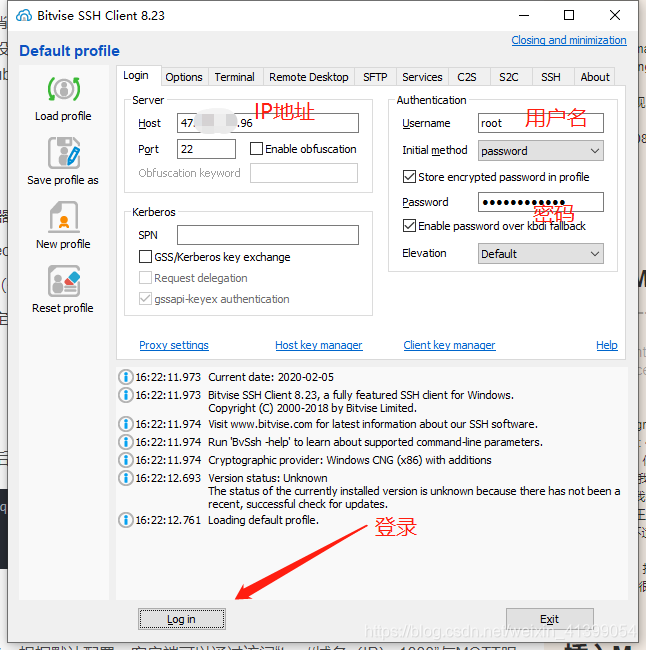Check GSS/Kerberos key exchange
Viewport: 646px width, 650px height.
(145, 257)
